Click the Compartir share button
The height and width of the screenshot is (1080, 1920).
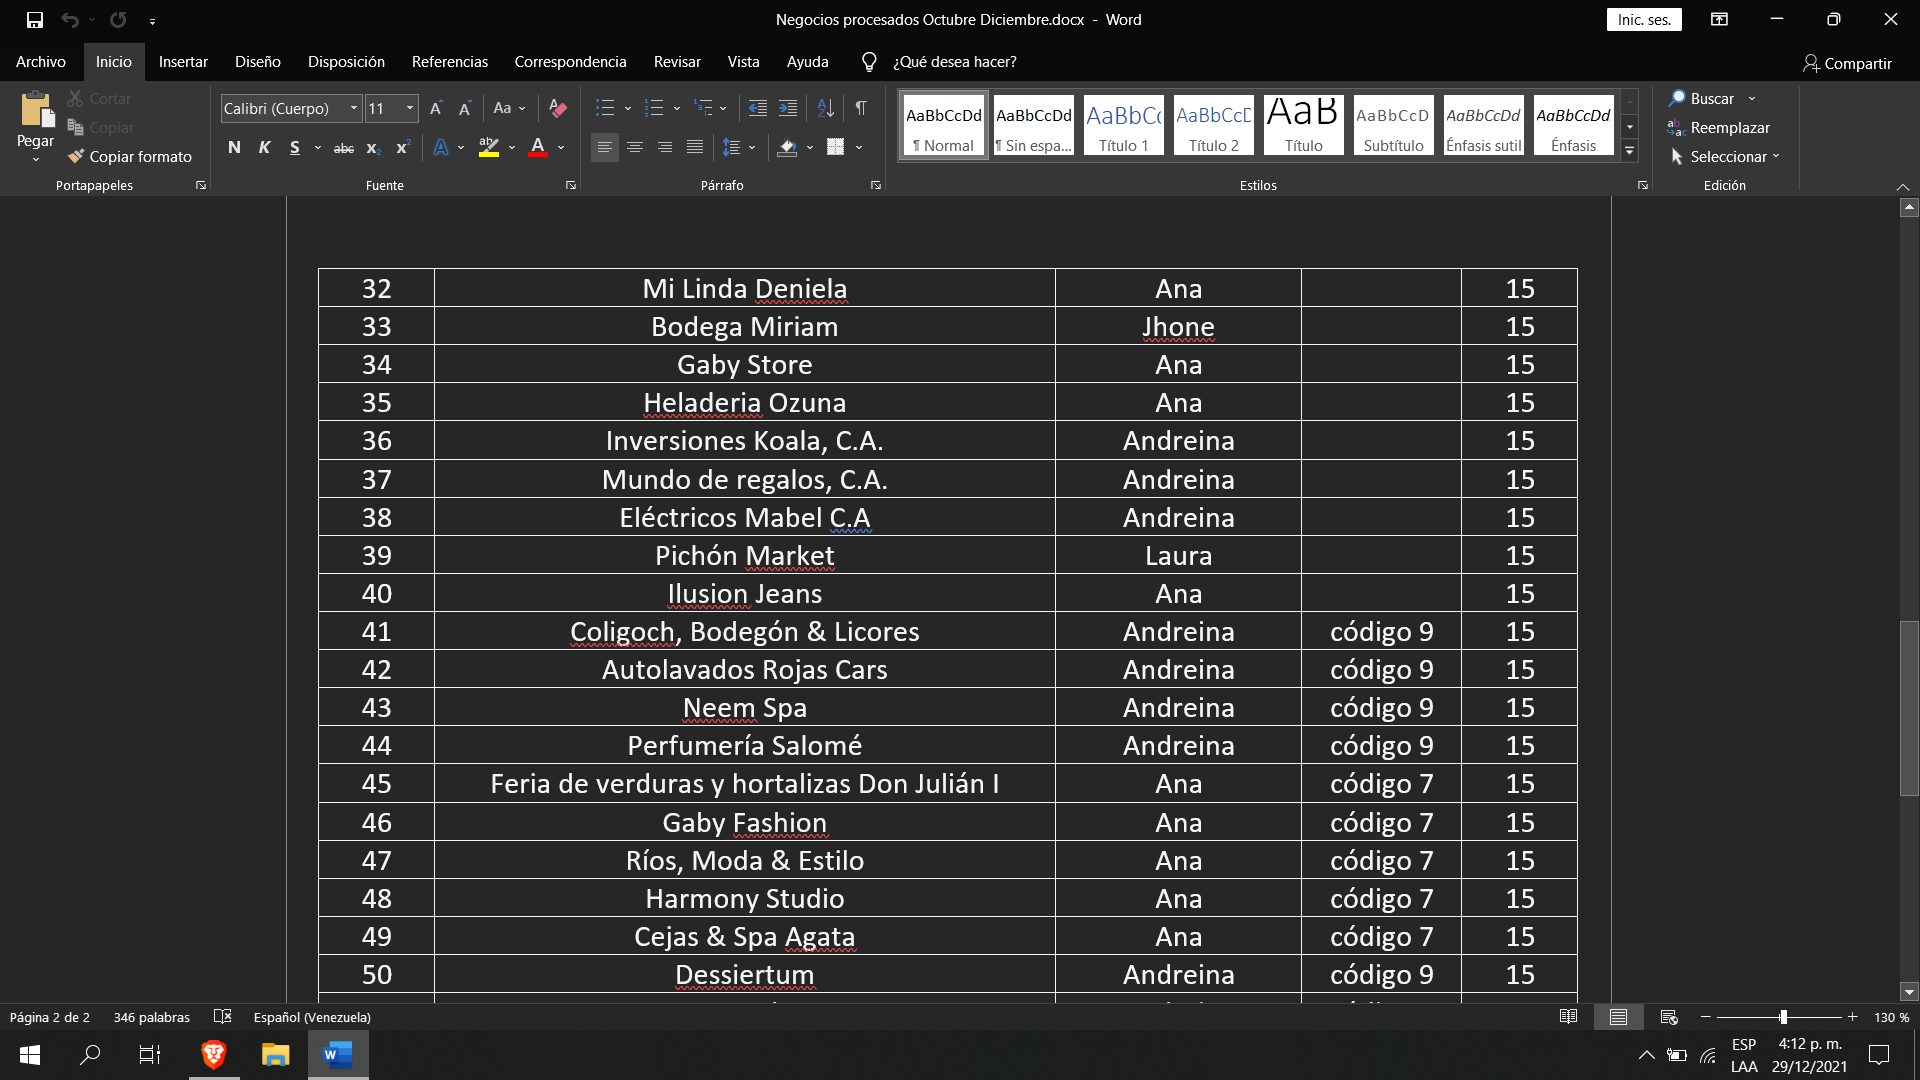(x=1847, y=63)
